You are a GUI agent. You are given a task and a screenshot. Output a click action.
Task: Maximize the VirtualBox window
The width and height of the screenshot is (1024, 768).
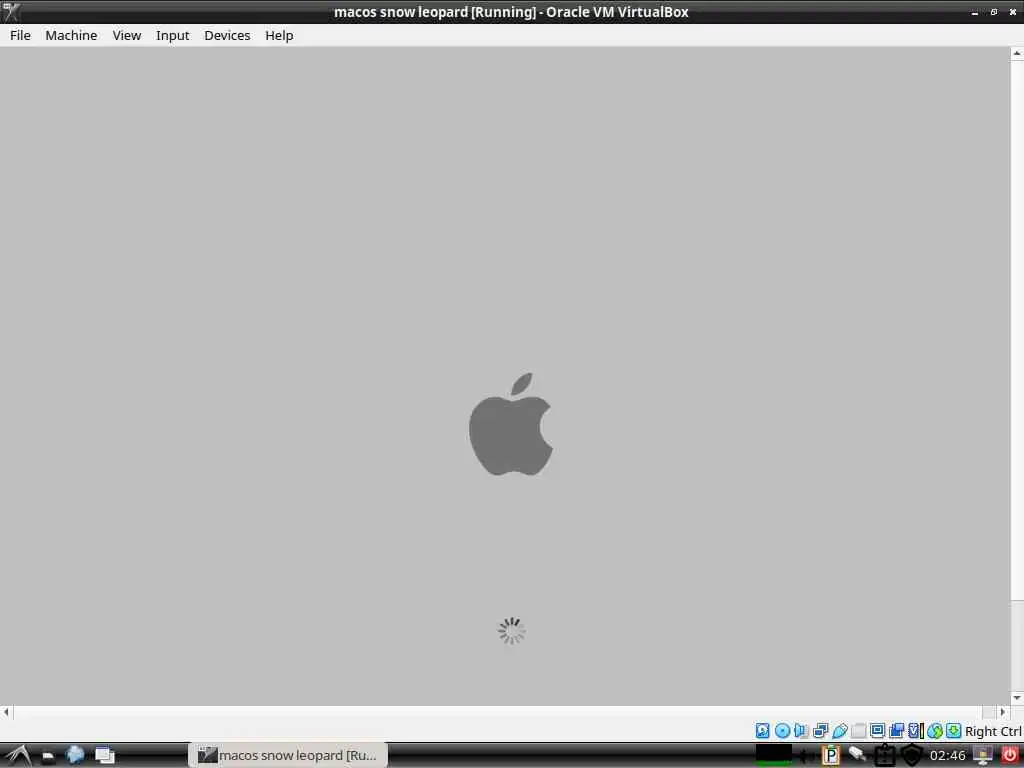click(x=994, y=12)
